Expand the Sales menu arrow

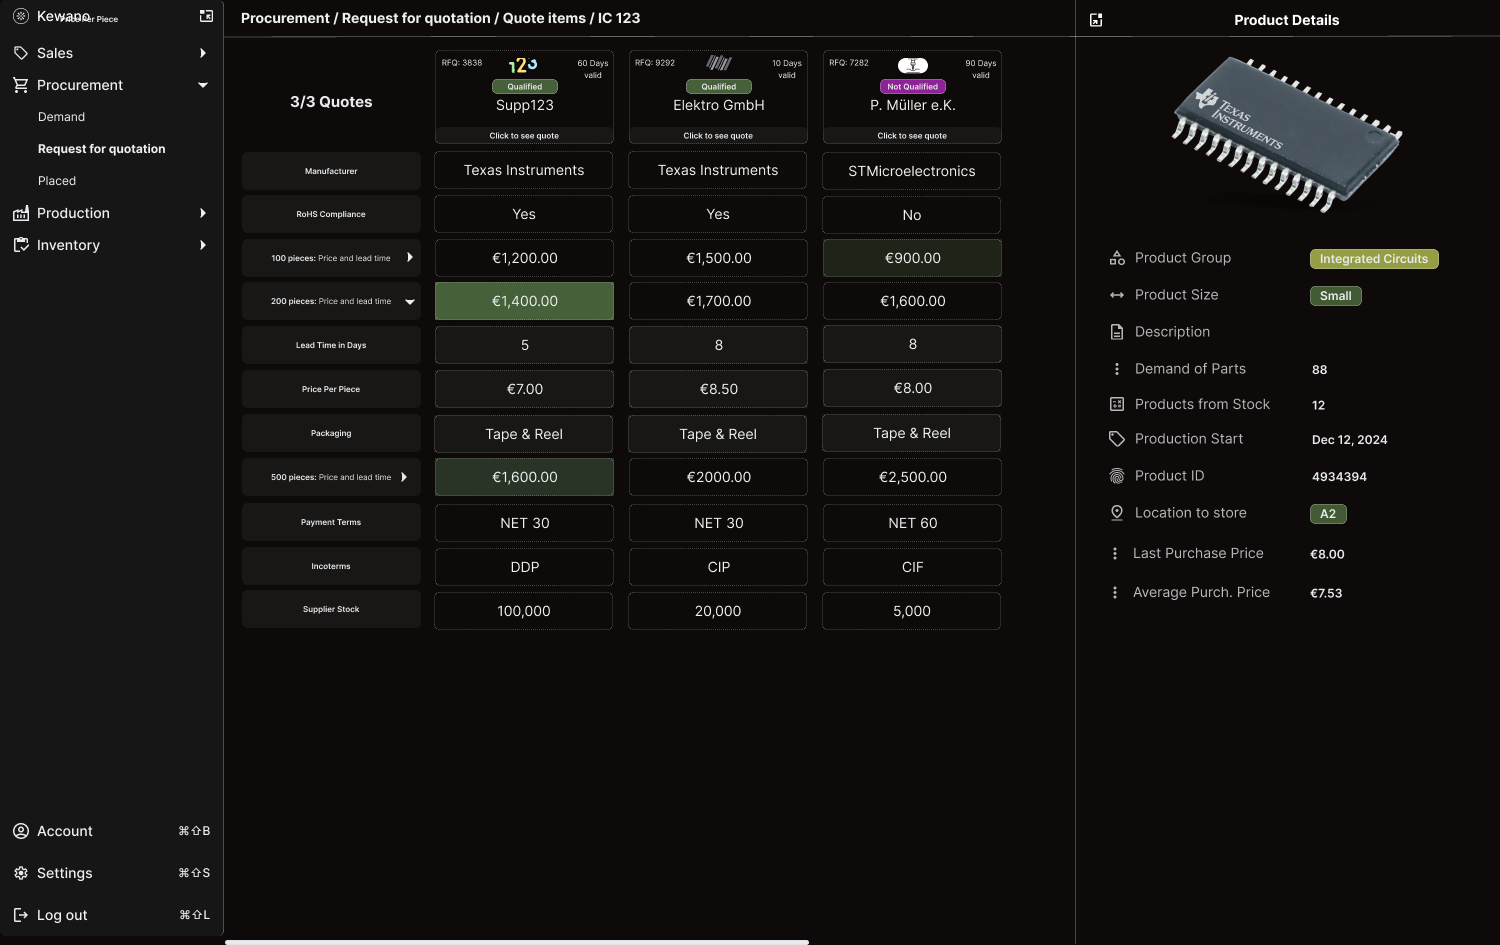[x=203, y=53]
